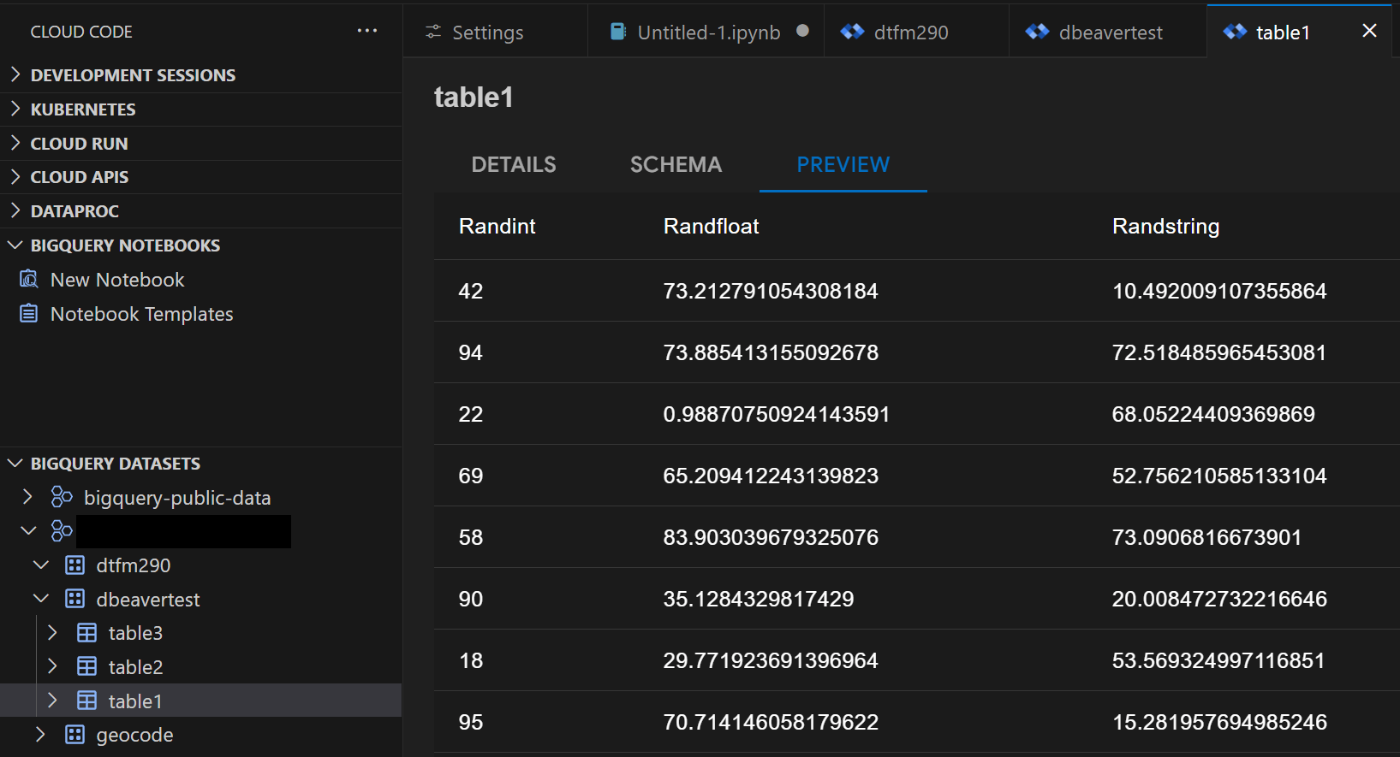Expand the Development Sessions section
This screenshot has width=1400, height=757.
pos(15,75)
